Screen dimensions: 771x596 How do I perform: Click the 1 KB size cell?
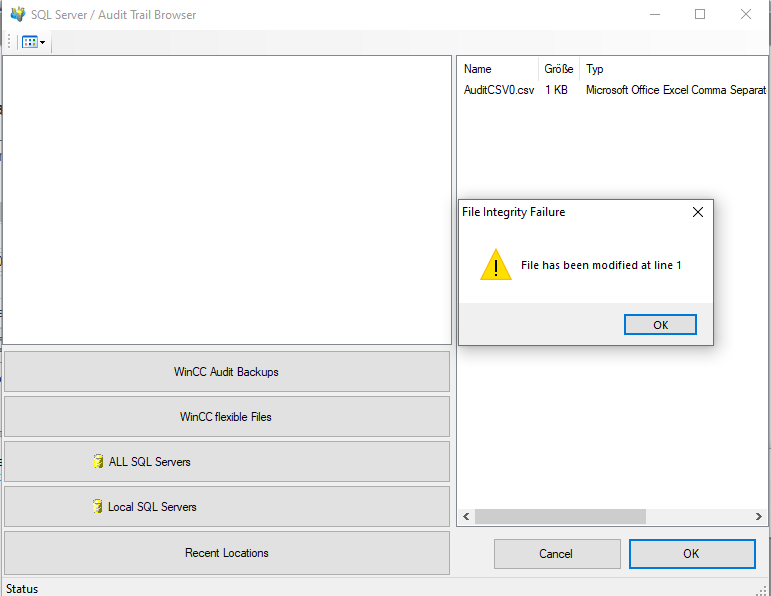click(x=556, y=90)
